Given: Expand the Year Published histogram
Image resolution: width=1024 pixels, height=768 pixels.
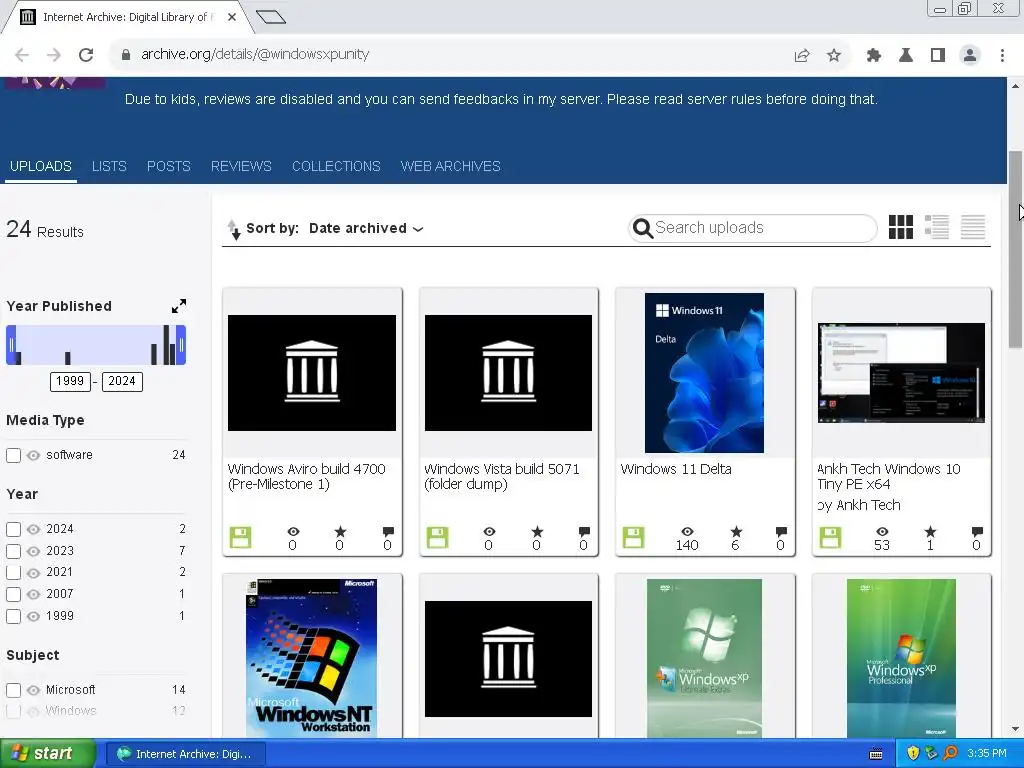Looking at the screenshot, I should (x=178, y=306).
